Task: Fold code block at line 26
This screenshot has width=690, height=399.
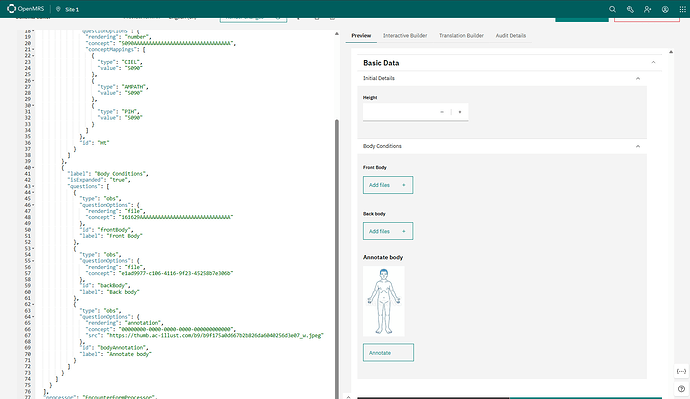Action: pos(33,81)
